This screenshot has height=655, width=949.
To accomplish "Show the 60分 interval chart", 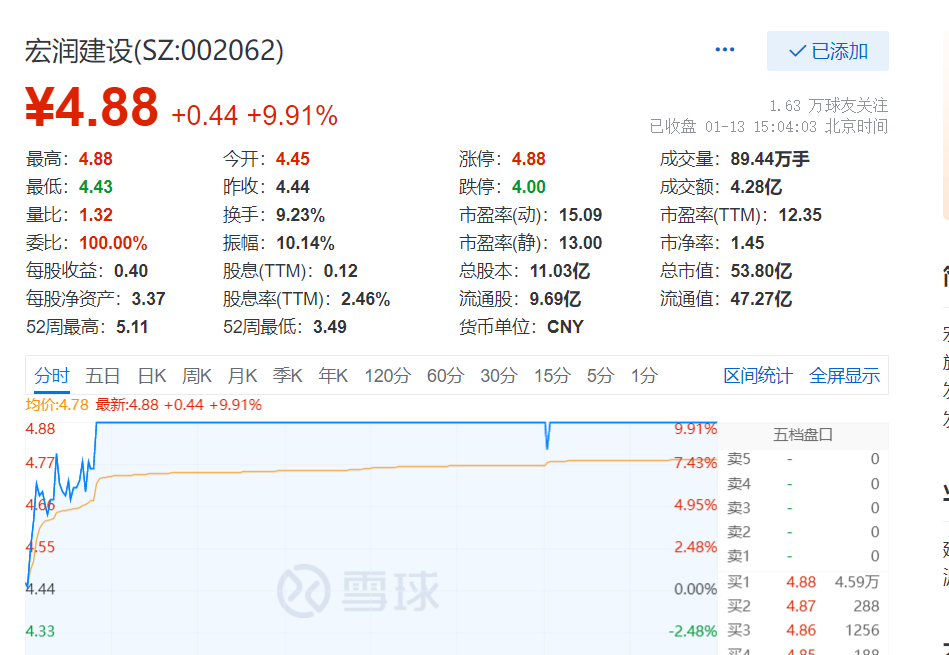I will [445, 376].
